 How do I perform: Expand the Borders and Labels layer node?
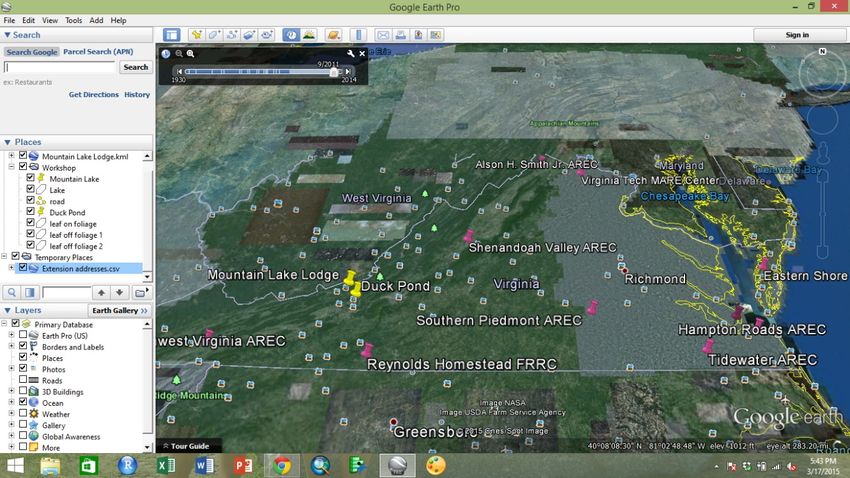[11, 346]
